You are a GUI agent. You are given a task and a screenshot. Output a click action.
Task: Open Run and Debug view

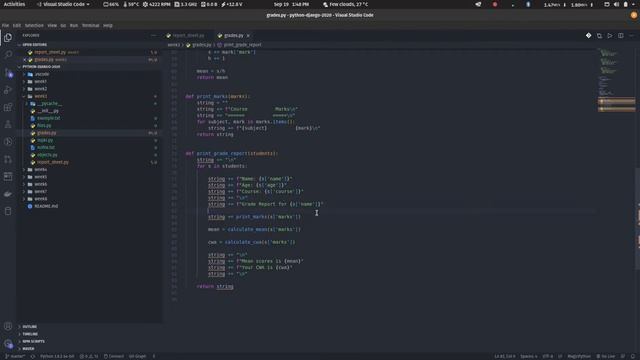[8, 90]
